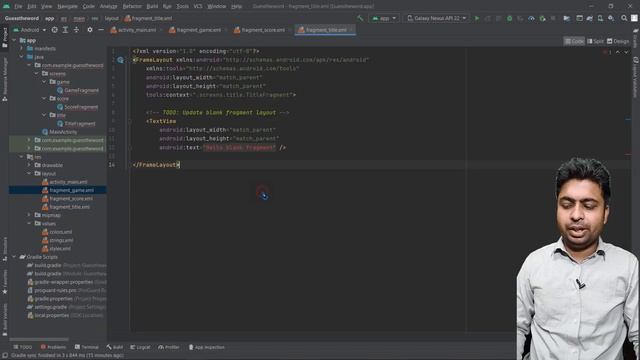Expand the mipmap folder

pyautogui.click(x=29, y=215)
